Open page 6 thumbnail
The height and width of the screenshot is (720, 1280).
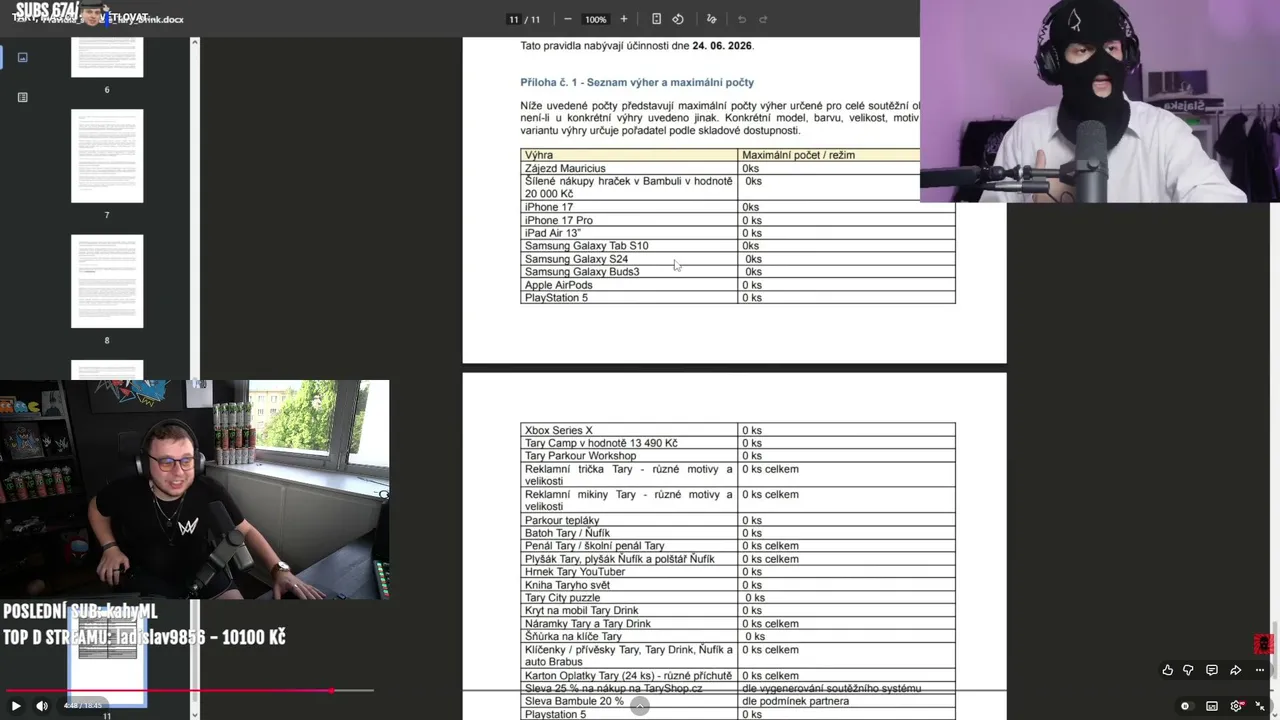[x=107, y=57]
